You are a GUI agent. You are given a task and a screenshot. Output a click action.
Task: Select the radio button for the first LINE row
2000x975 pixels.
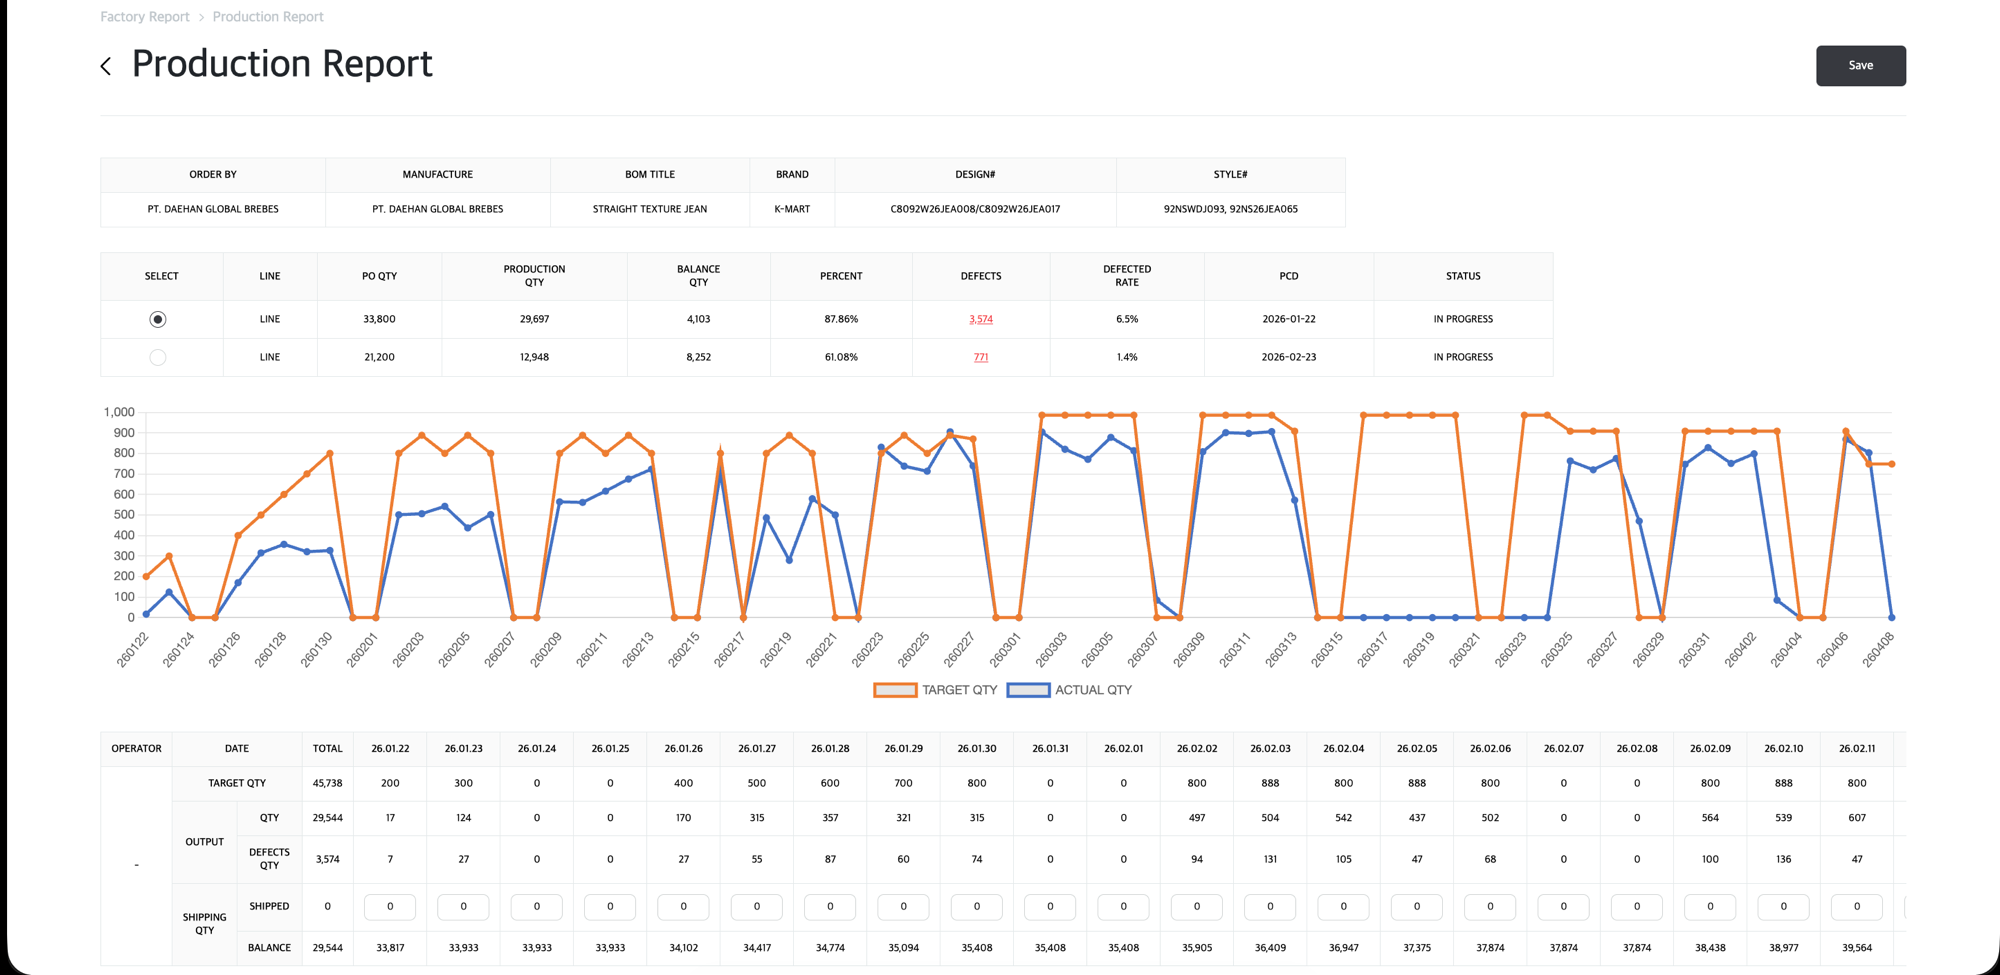coord(158,319)
